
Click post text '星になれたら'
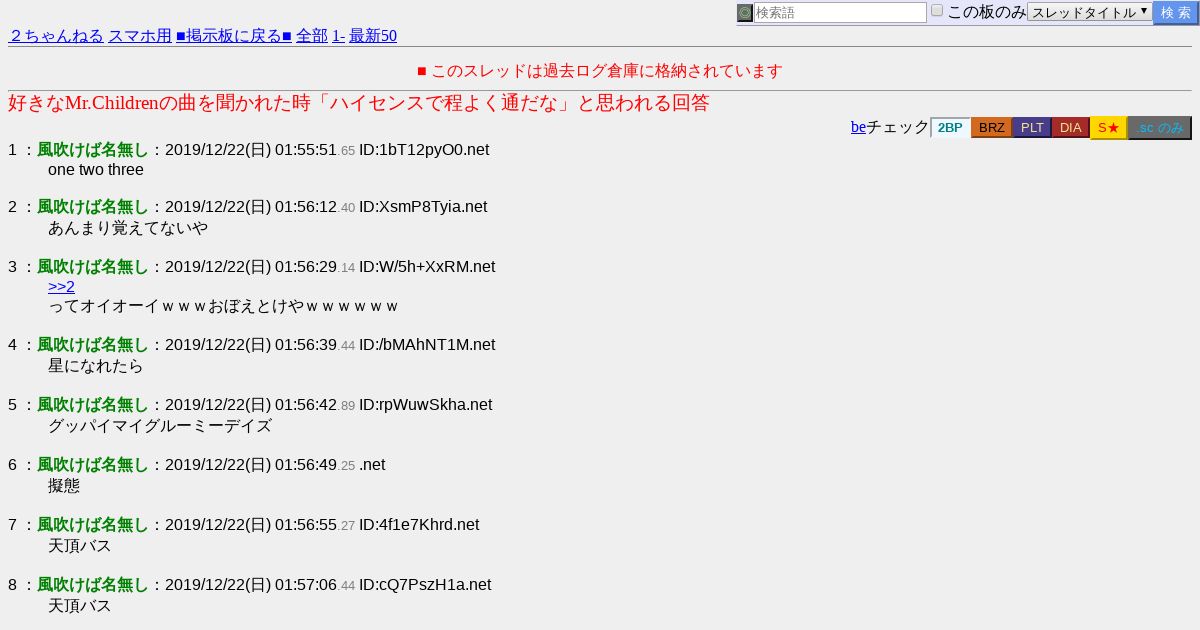click(x=96, y=366)
